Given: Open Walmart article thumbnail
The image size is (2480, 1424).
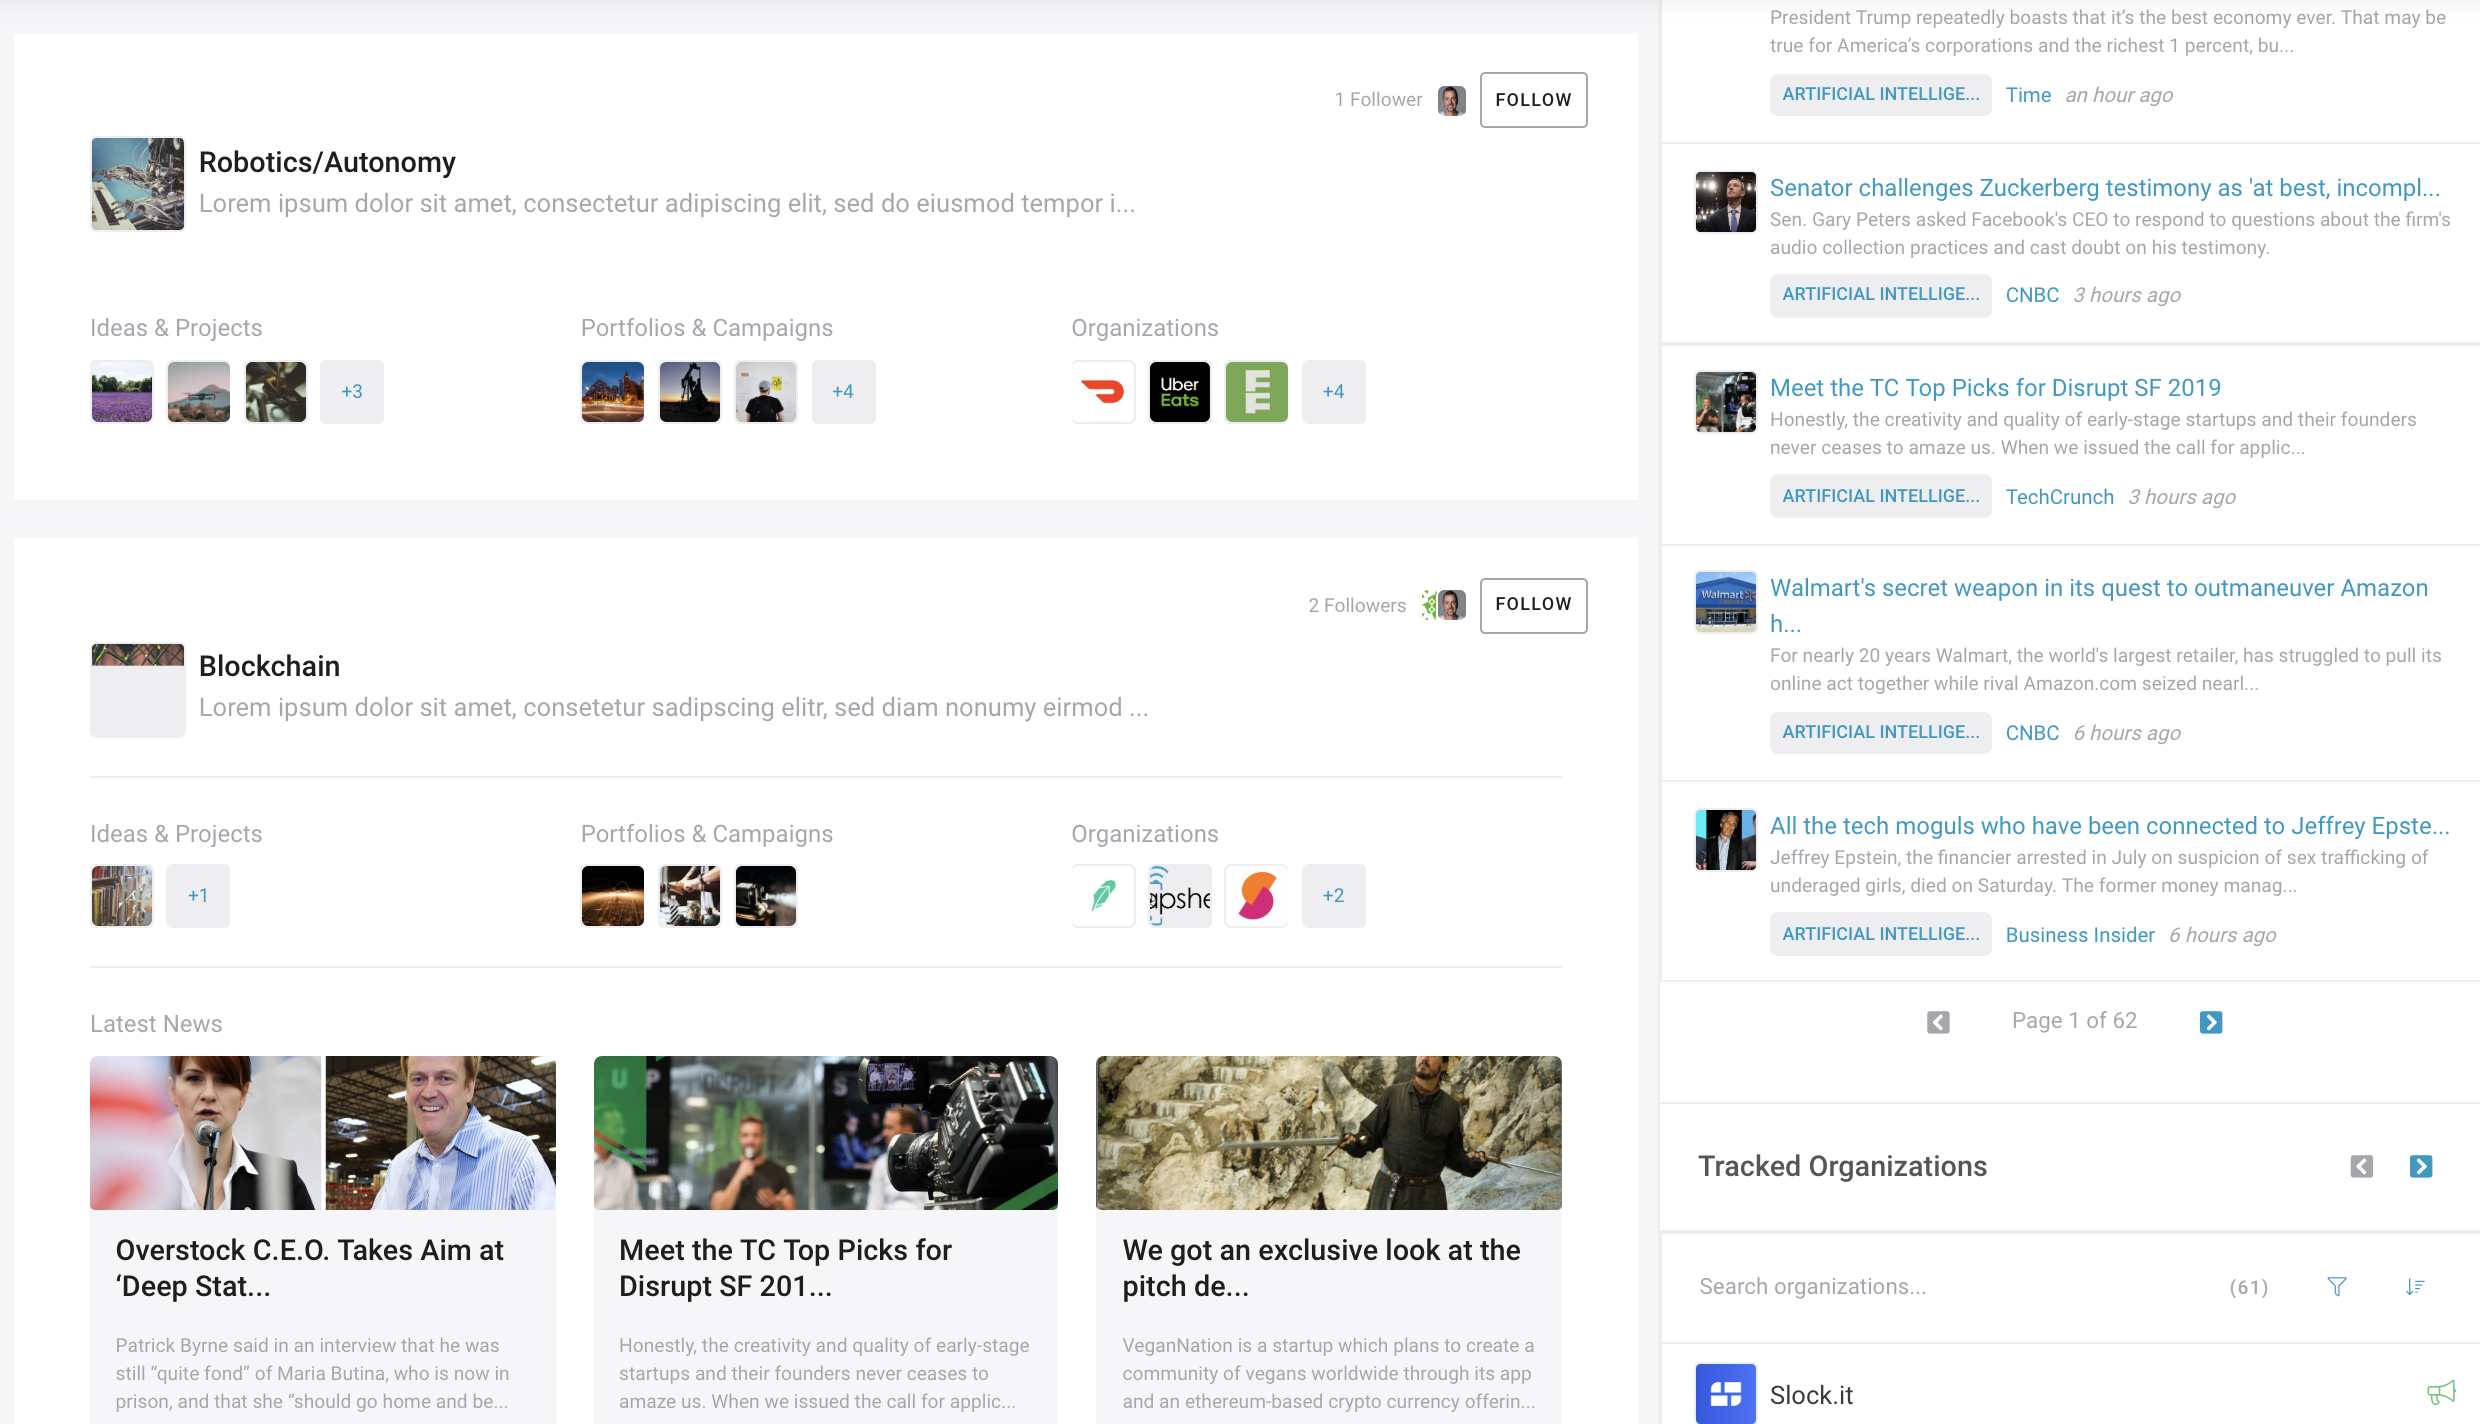Looking at the screenshot, I should [1726, 602].
